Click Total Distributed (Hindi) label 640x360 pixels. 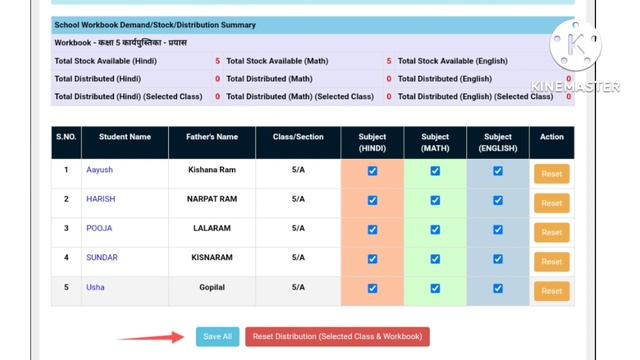point(98,79)
